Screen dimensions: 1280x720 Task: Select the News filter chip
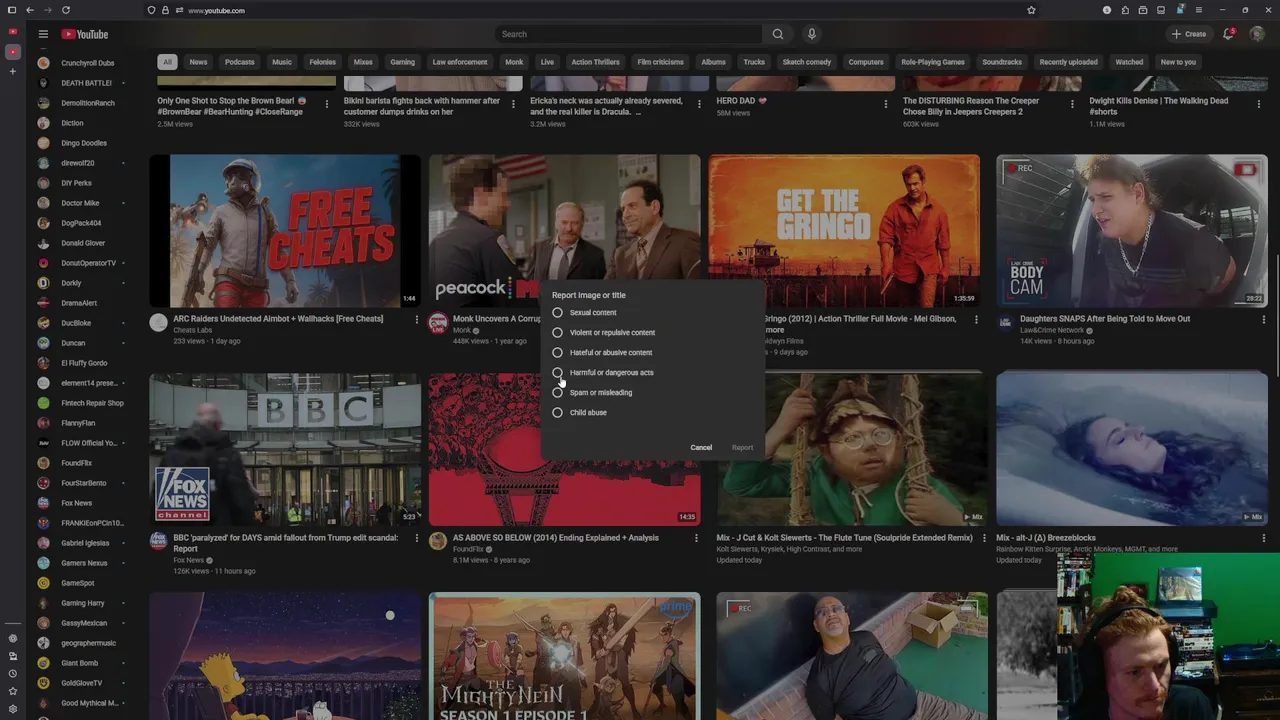pyautogui.click(x=199, y=62)
